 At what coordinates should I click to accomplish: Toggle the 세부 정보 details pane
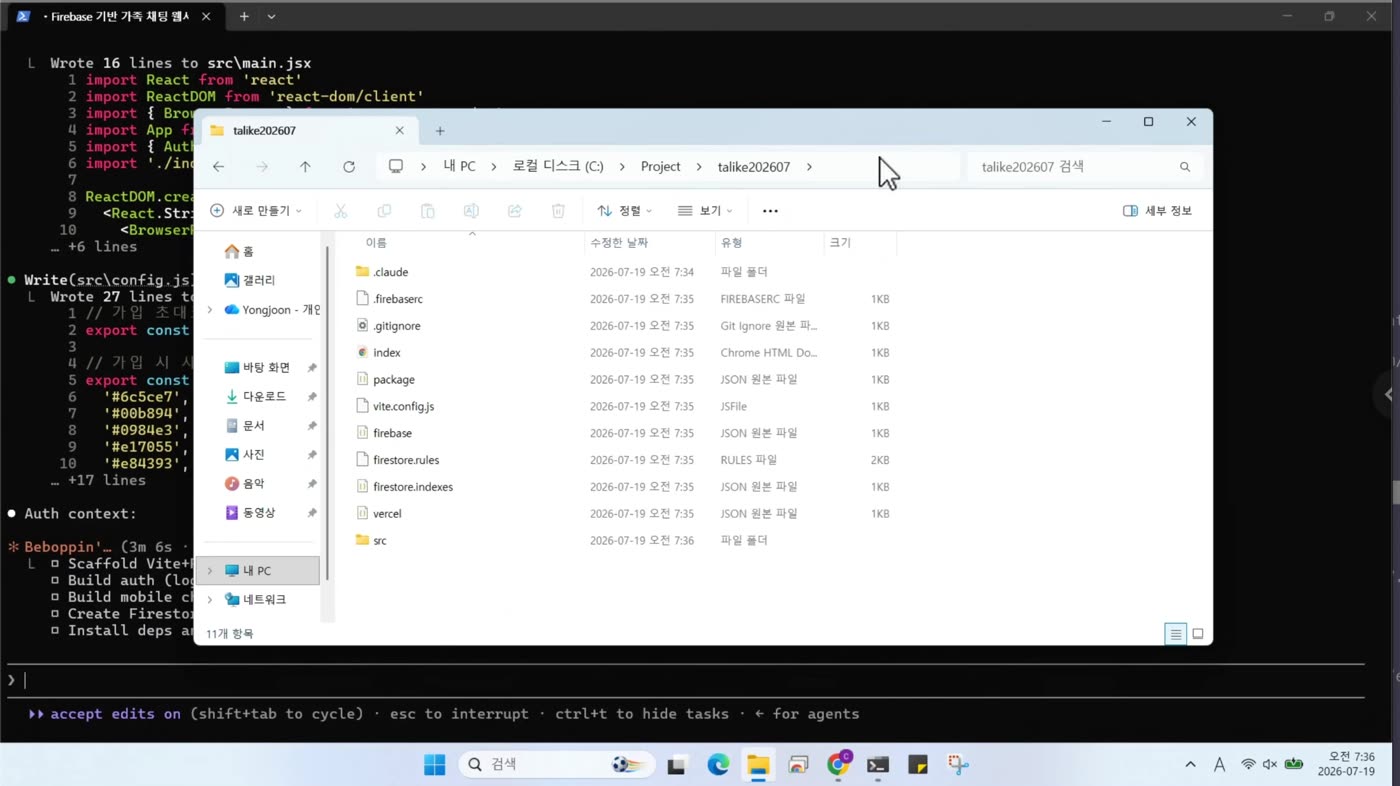pyautogui.click(x=1157, y=211)
